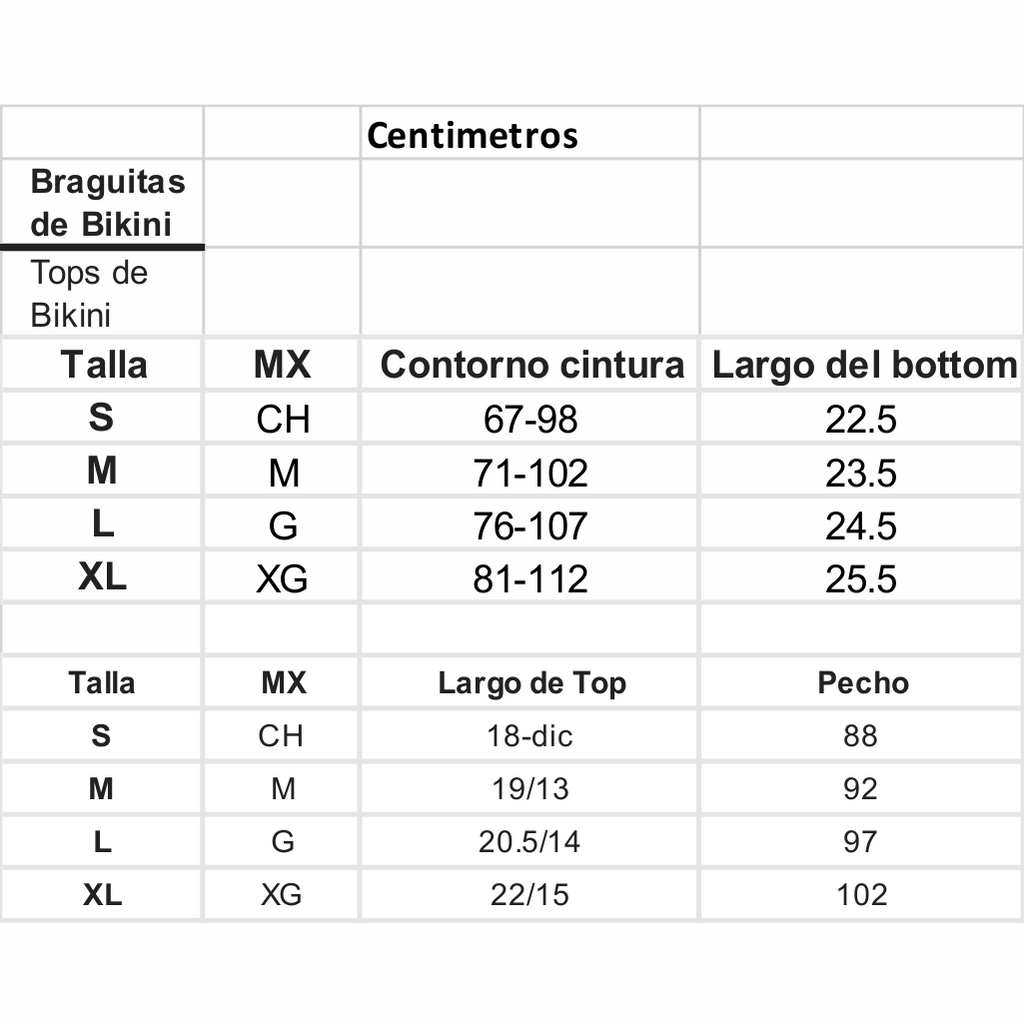
Task: Select the 81-112 waist cell
Action: (530, 578)
